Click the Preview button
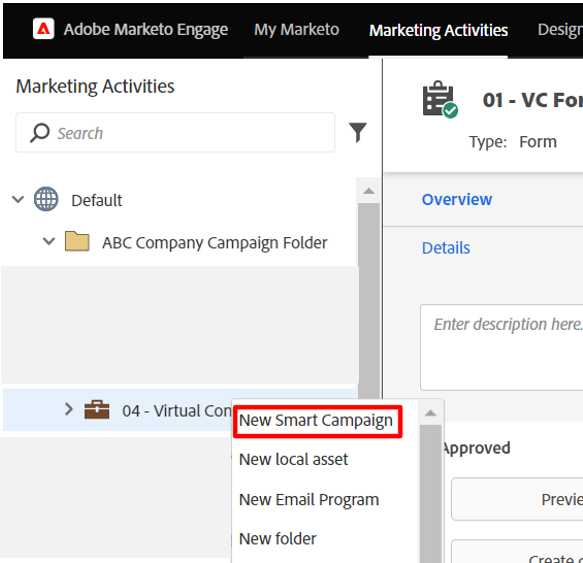 pyautogui.click(x=517, y=499)
